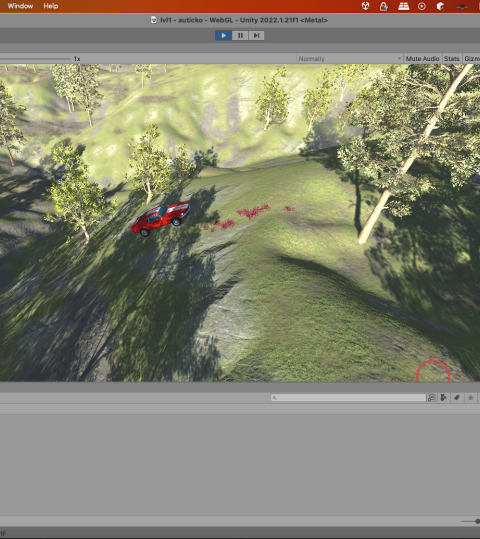The height and width of the screenshot is (539, 480).
Task: Click the white cube menu bar icon
Action: point(440,6)
